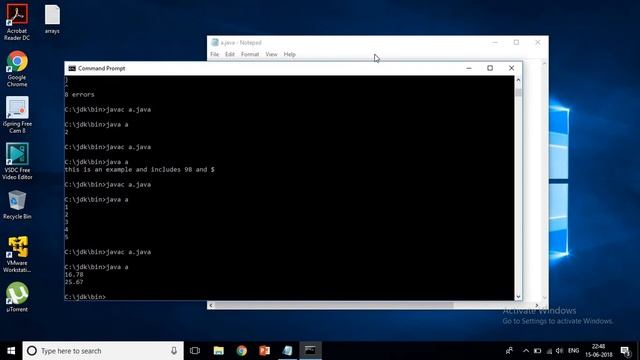Click Notepad horizontal scrollbar right arrow
The width and height of the screenshot is (640, 360).
[537, 305]
